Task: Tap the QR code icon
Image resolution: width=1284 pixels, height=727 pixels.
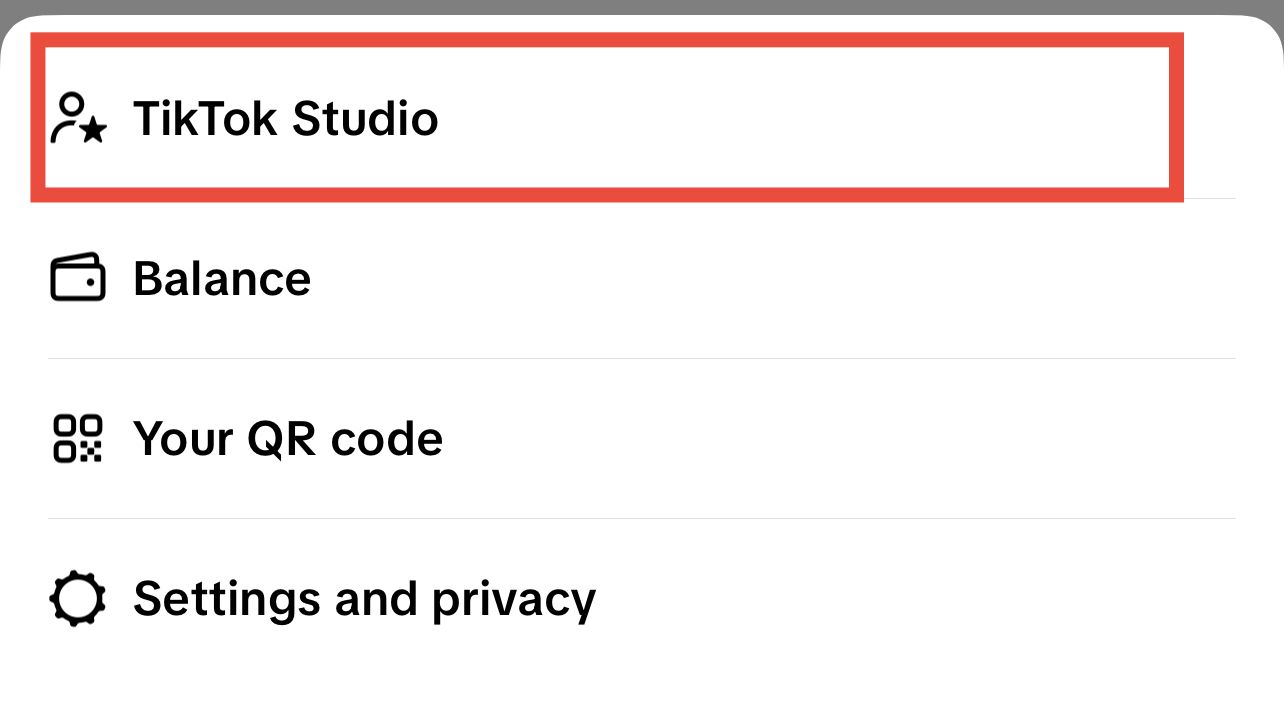Action: point(78,438)
